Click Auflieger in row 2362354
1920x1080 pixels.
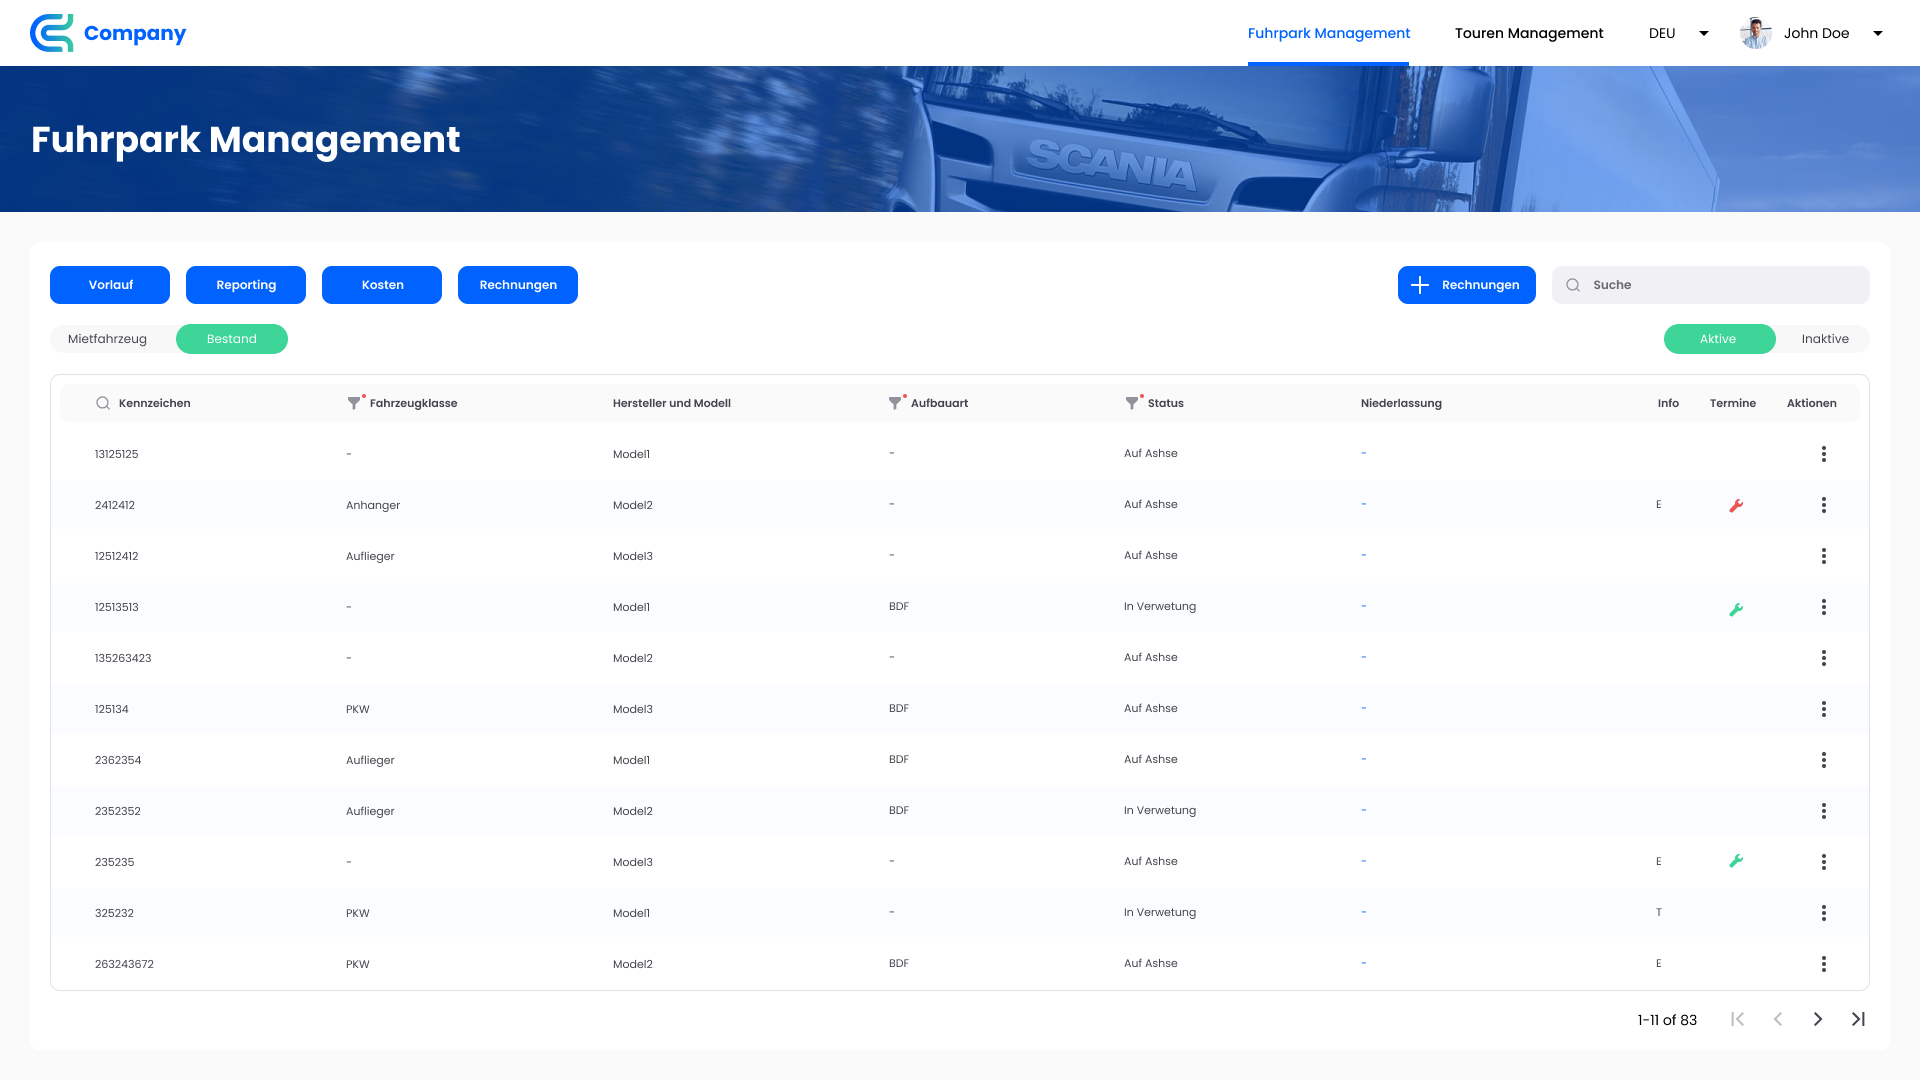coord(370,760)
